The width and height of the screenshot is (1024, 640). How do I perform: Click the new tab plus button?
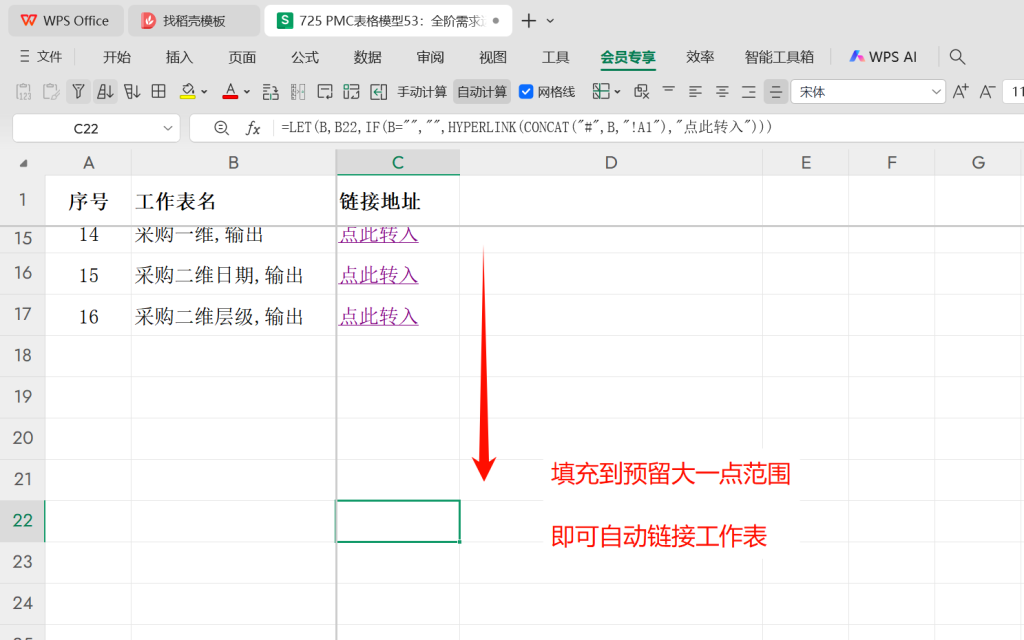(529, 21)
